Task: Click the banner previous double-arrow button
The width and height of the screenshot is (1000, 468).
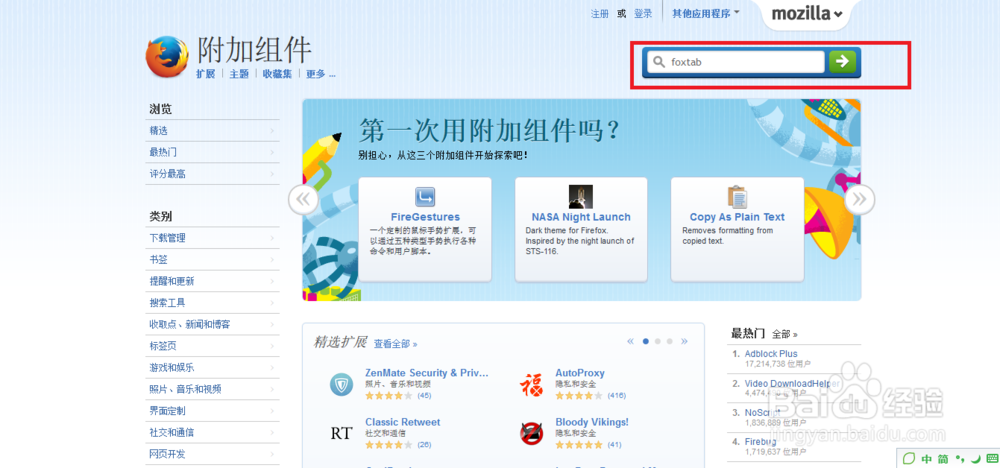Action: [303, 200]
